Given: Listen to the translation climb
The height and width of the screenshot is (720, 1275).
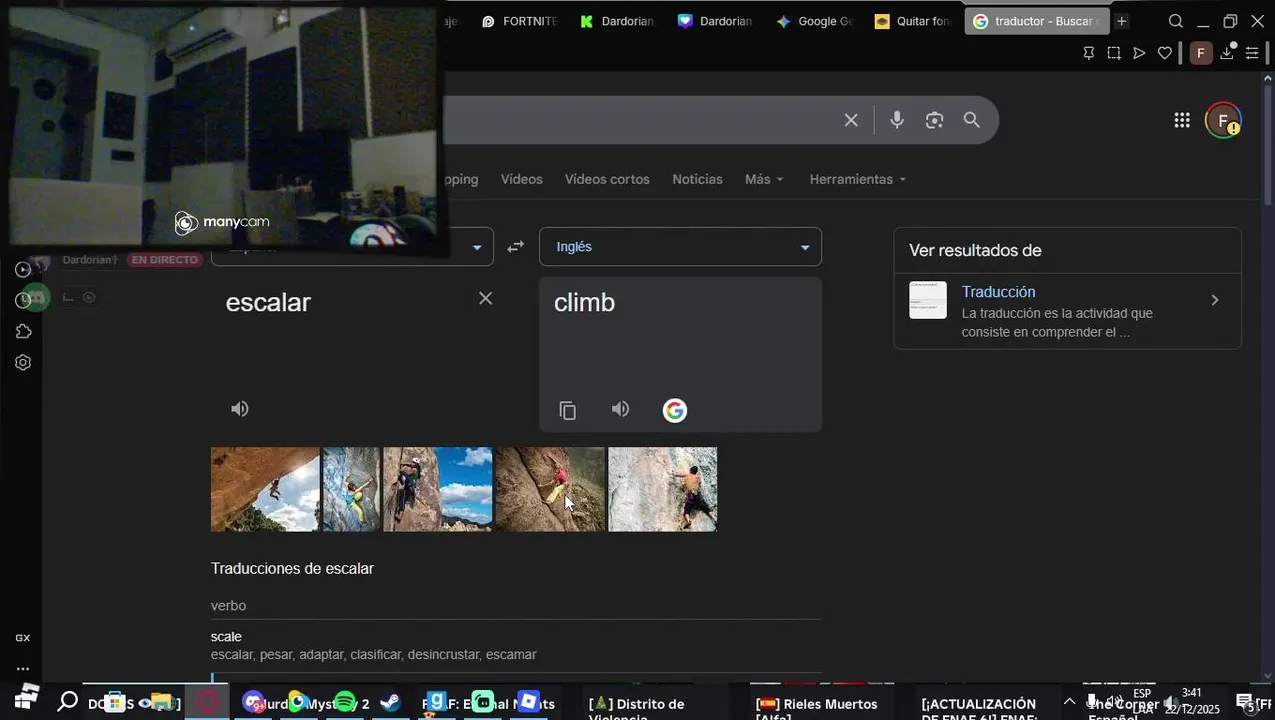Looking at the screenshot, I should coord(621,409).
